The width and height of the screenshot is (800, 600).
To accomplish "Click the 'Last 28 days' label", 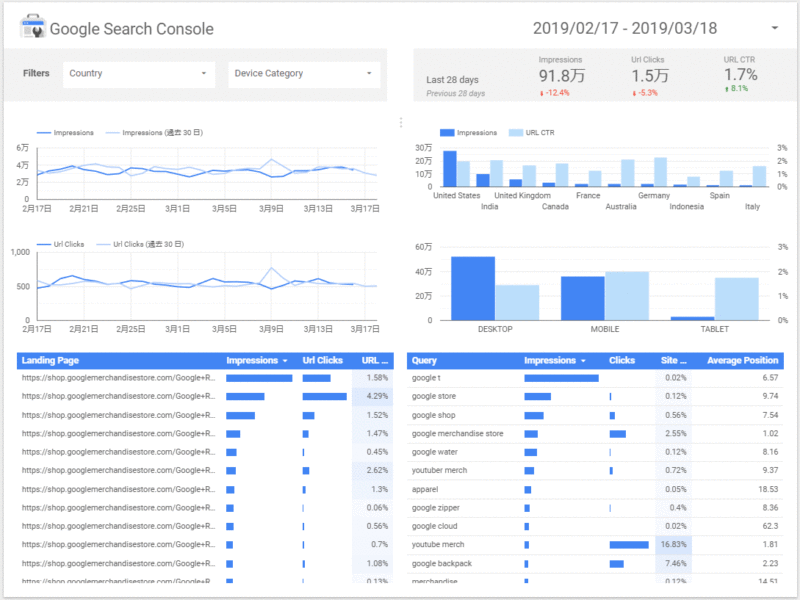I will 452,80.
